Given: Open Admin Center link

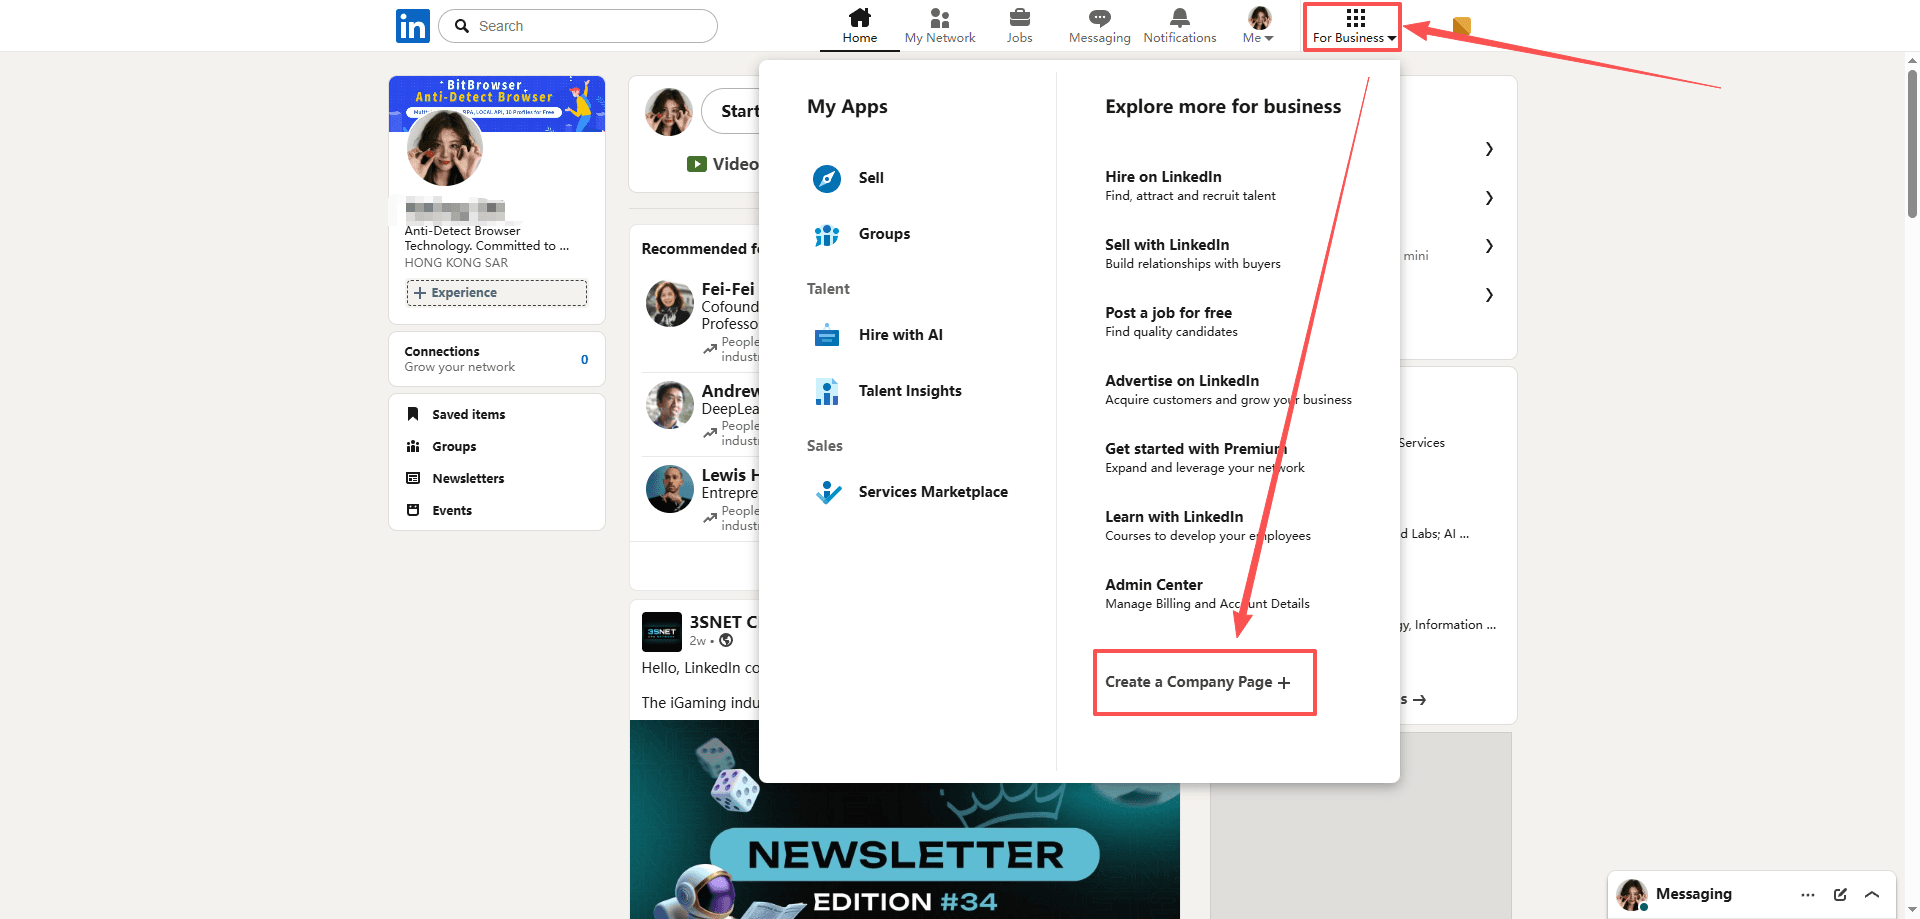Looking at the screenshot, I should tap(1207, 594).
